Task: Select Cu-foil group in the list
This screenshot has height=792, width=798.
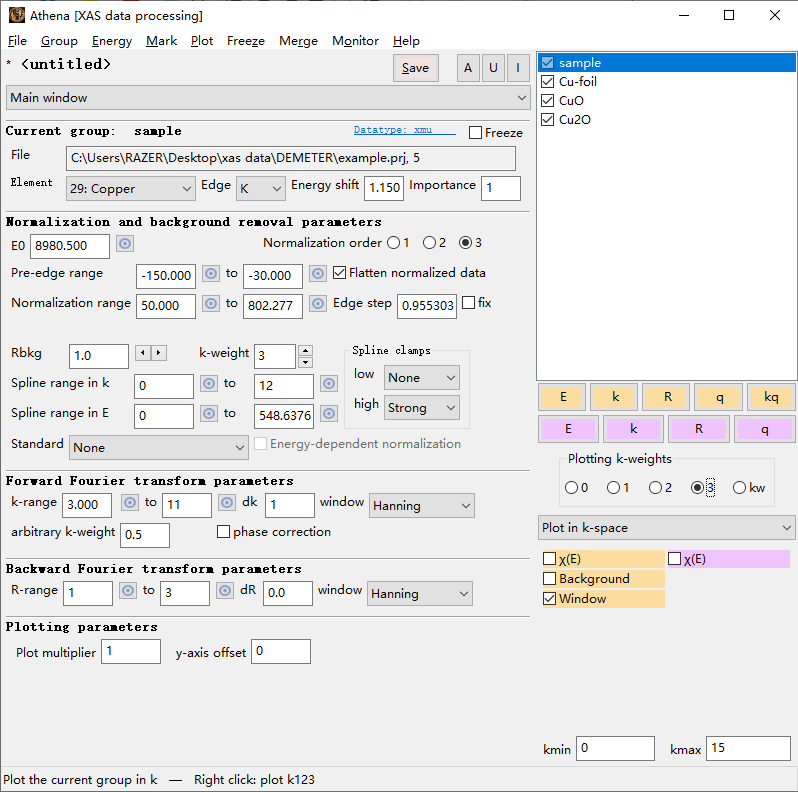Action: 577,82
